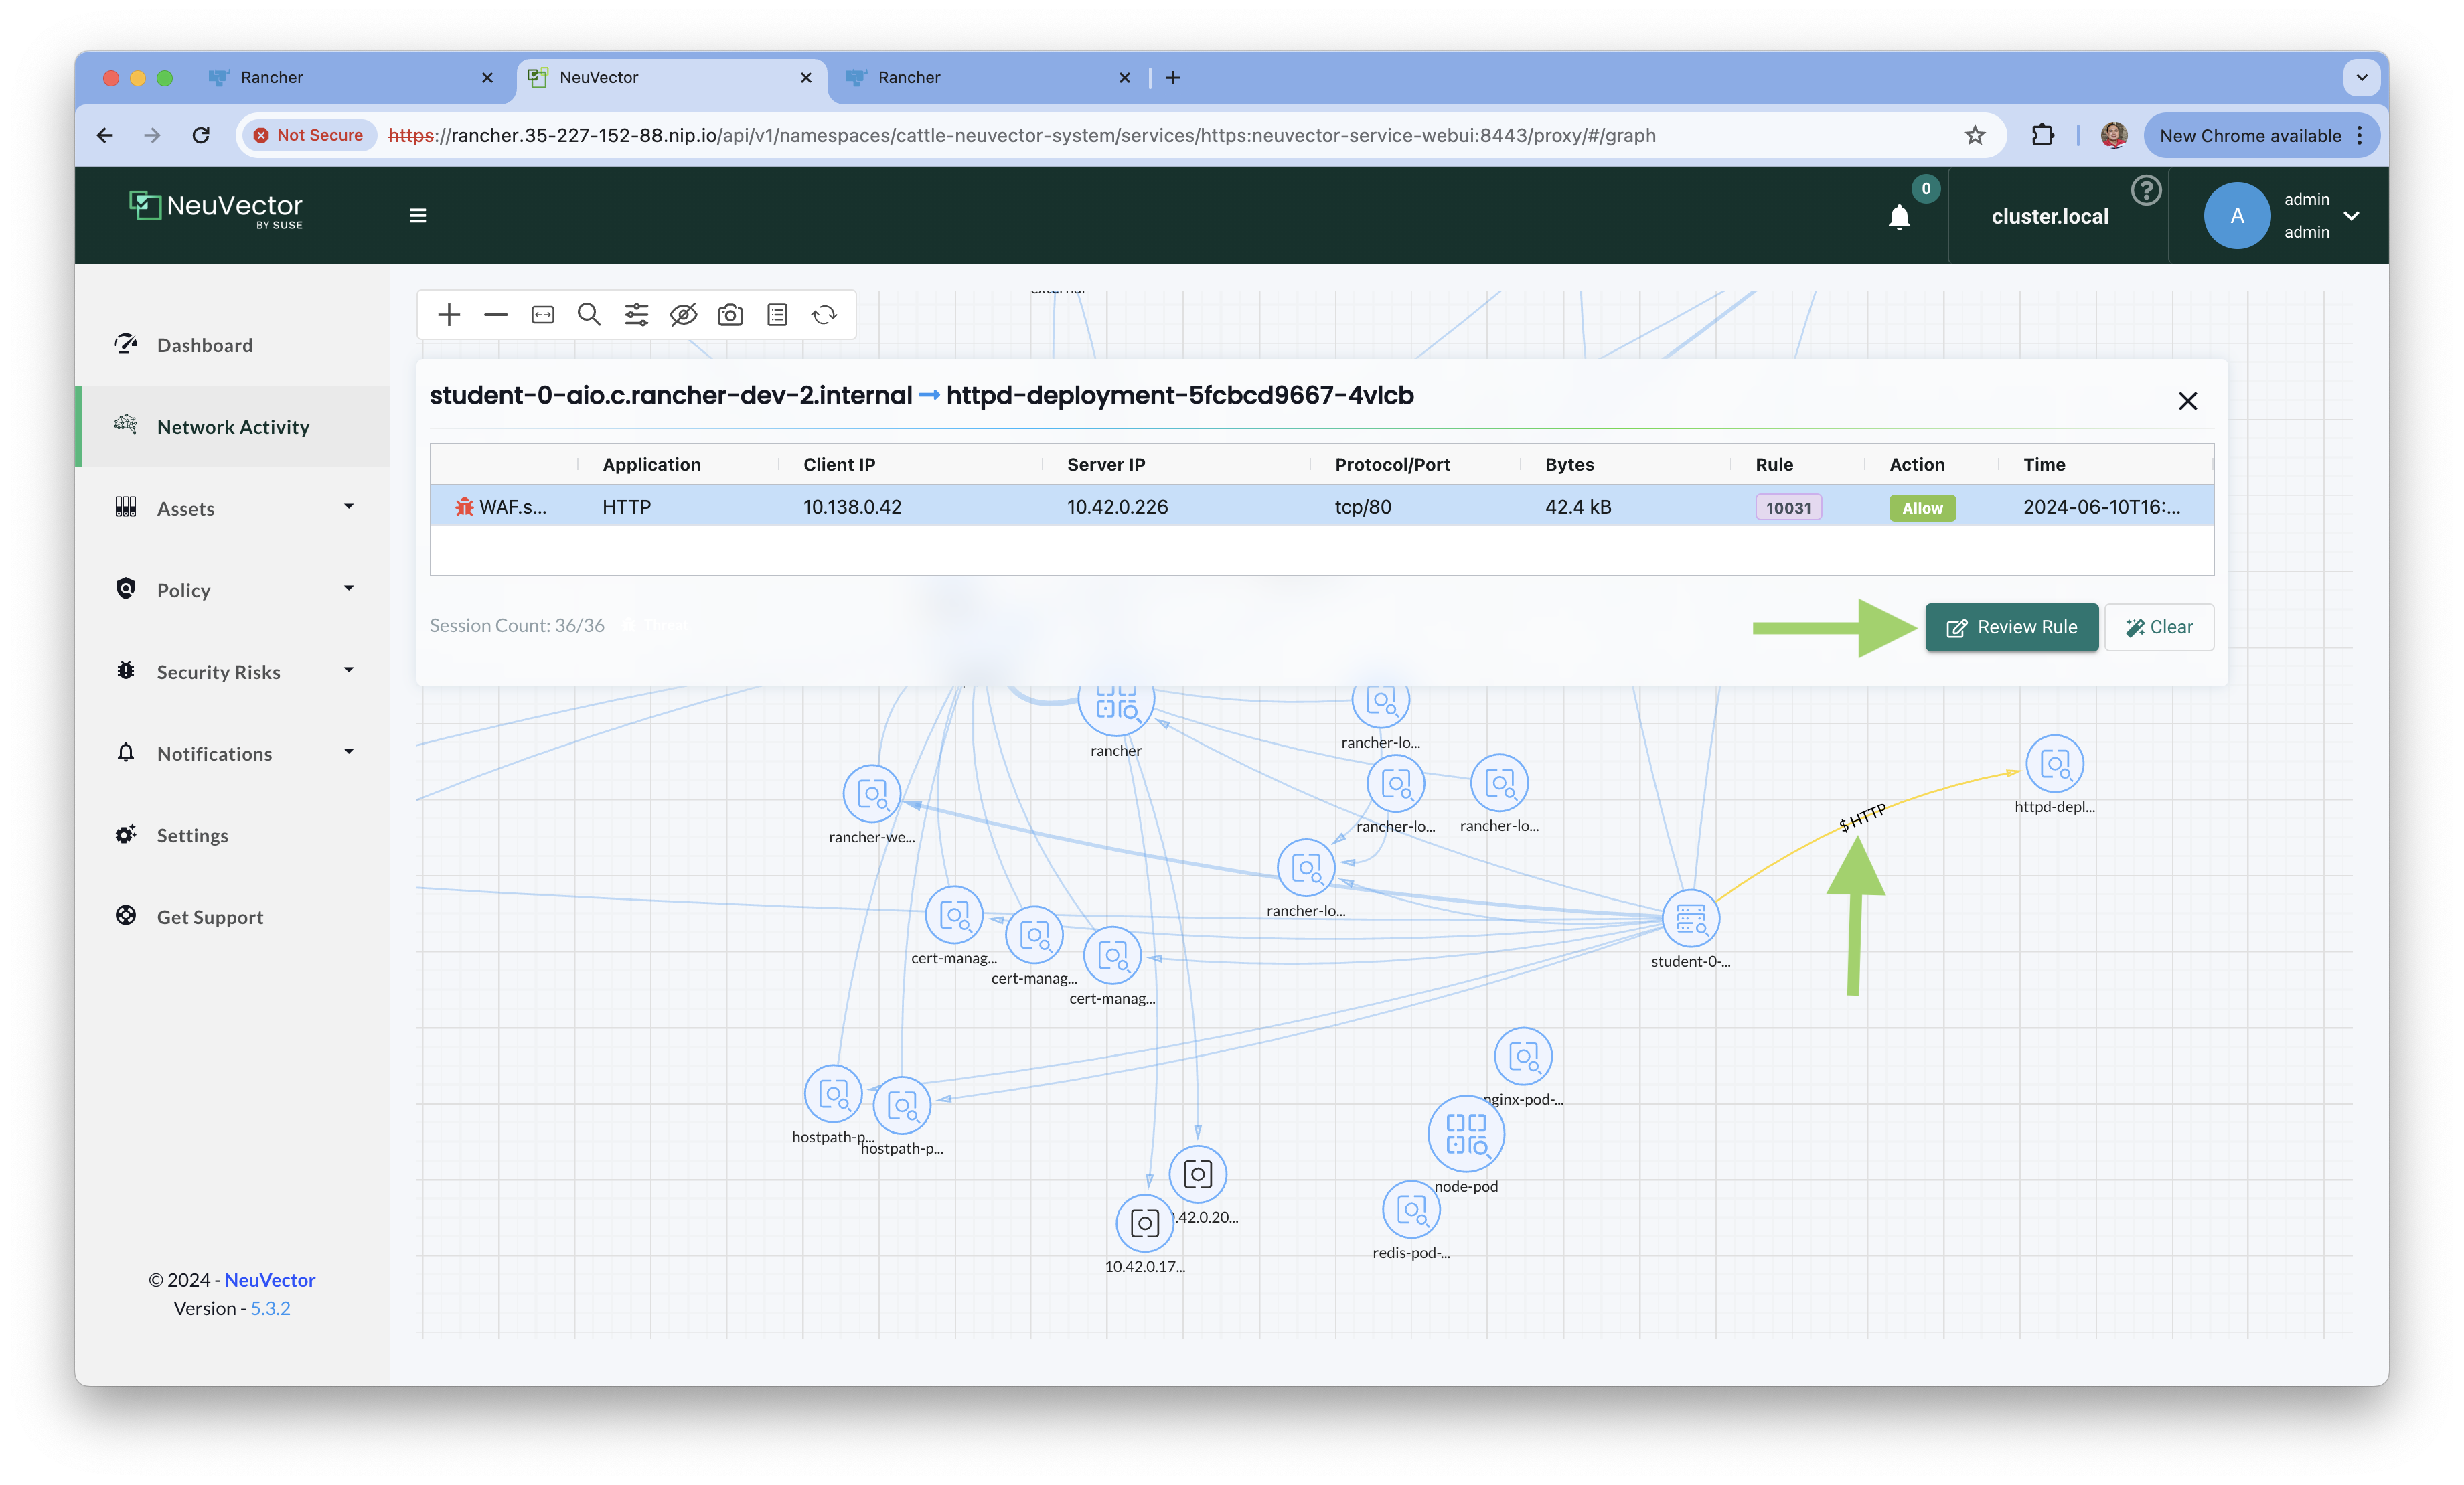Click the fit-to-screen toolbar icon
Screen dimensions: 2464x1485
click(543, 315)
